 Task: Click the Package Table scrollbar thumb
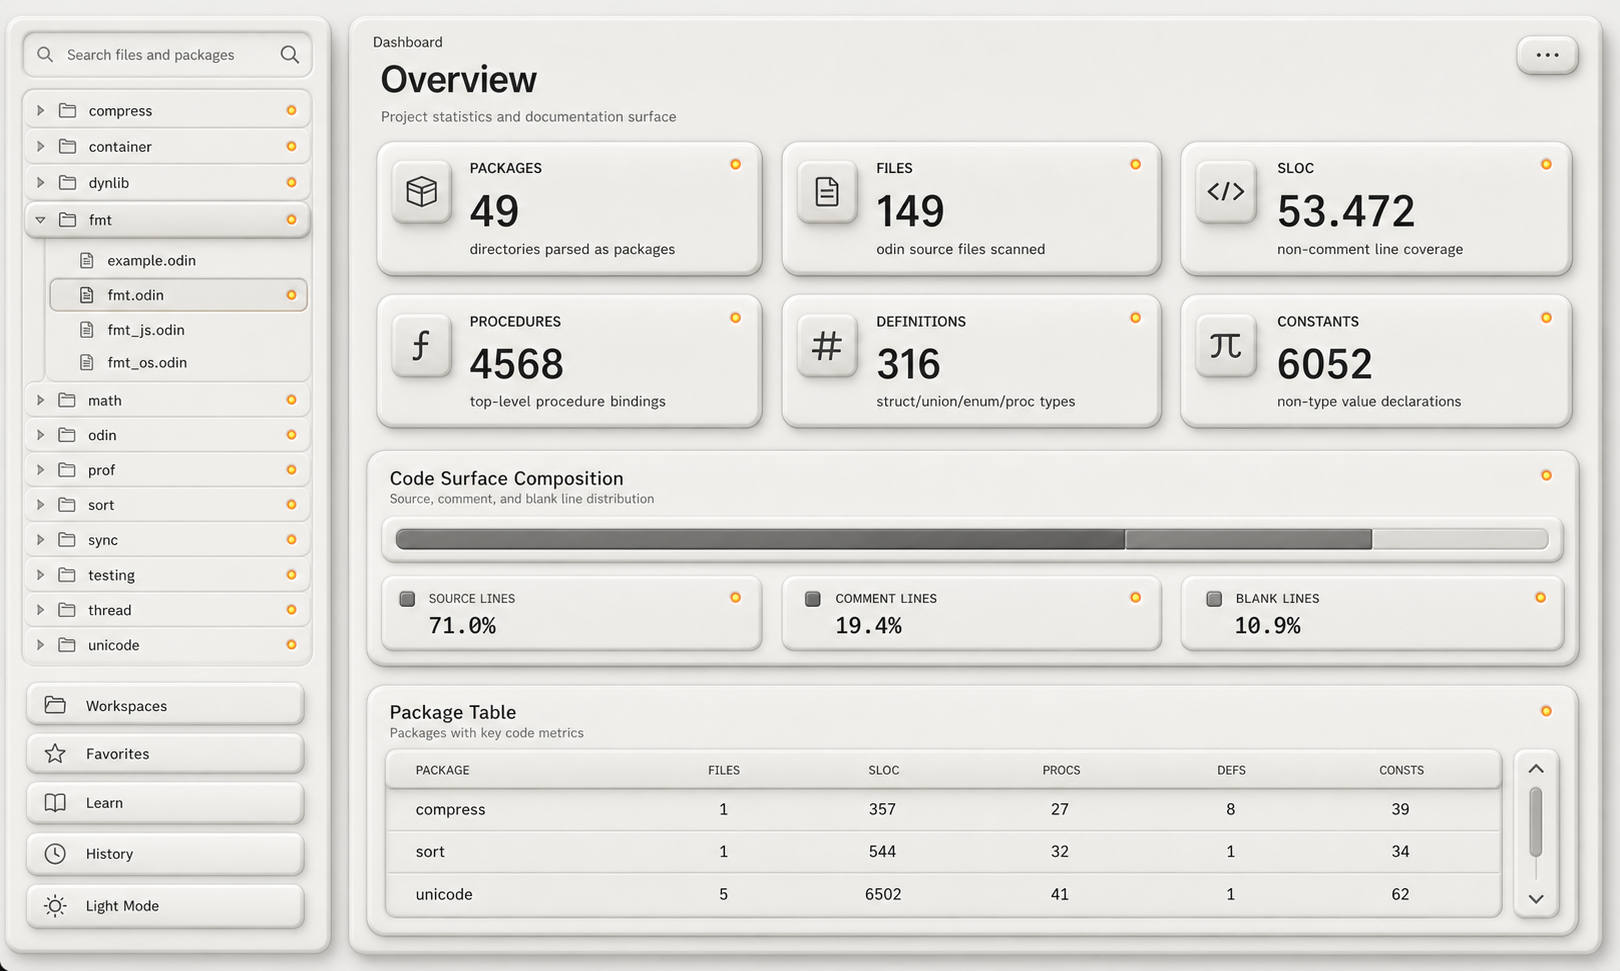(1536, 822)
